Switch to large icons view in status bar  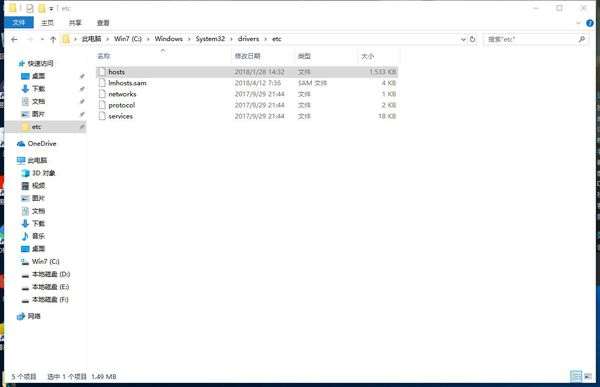tap(588, 376)
